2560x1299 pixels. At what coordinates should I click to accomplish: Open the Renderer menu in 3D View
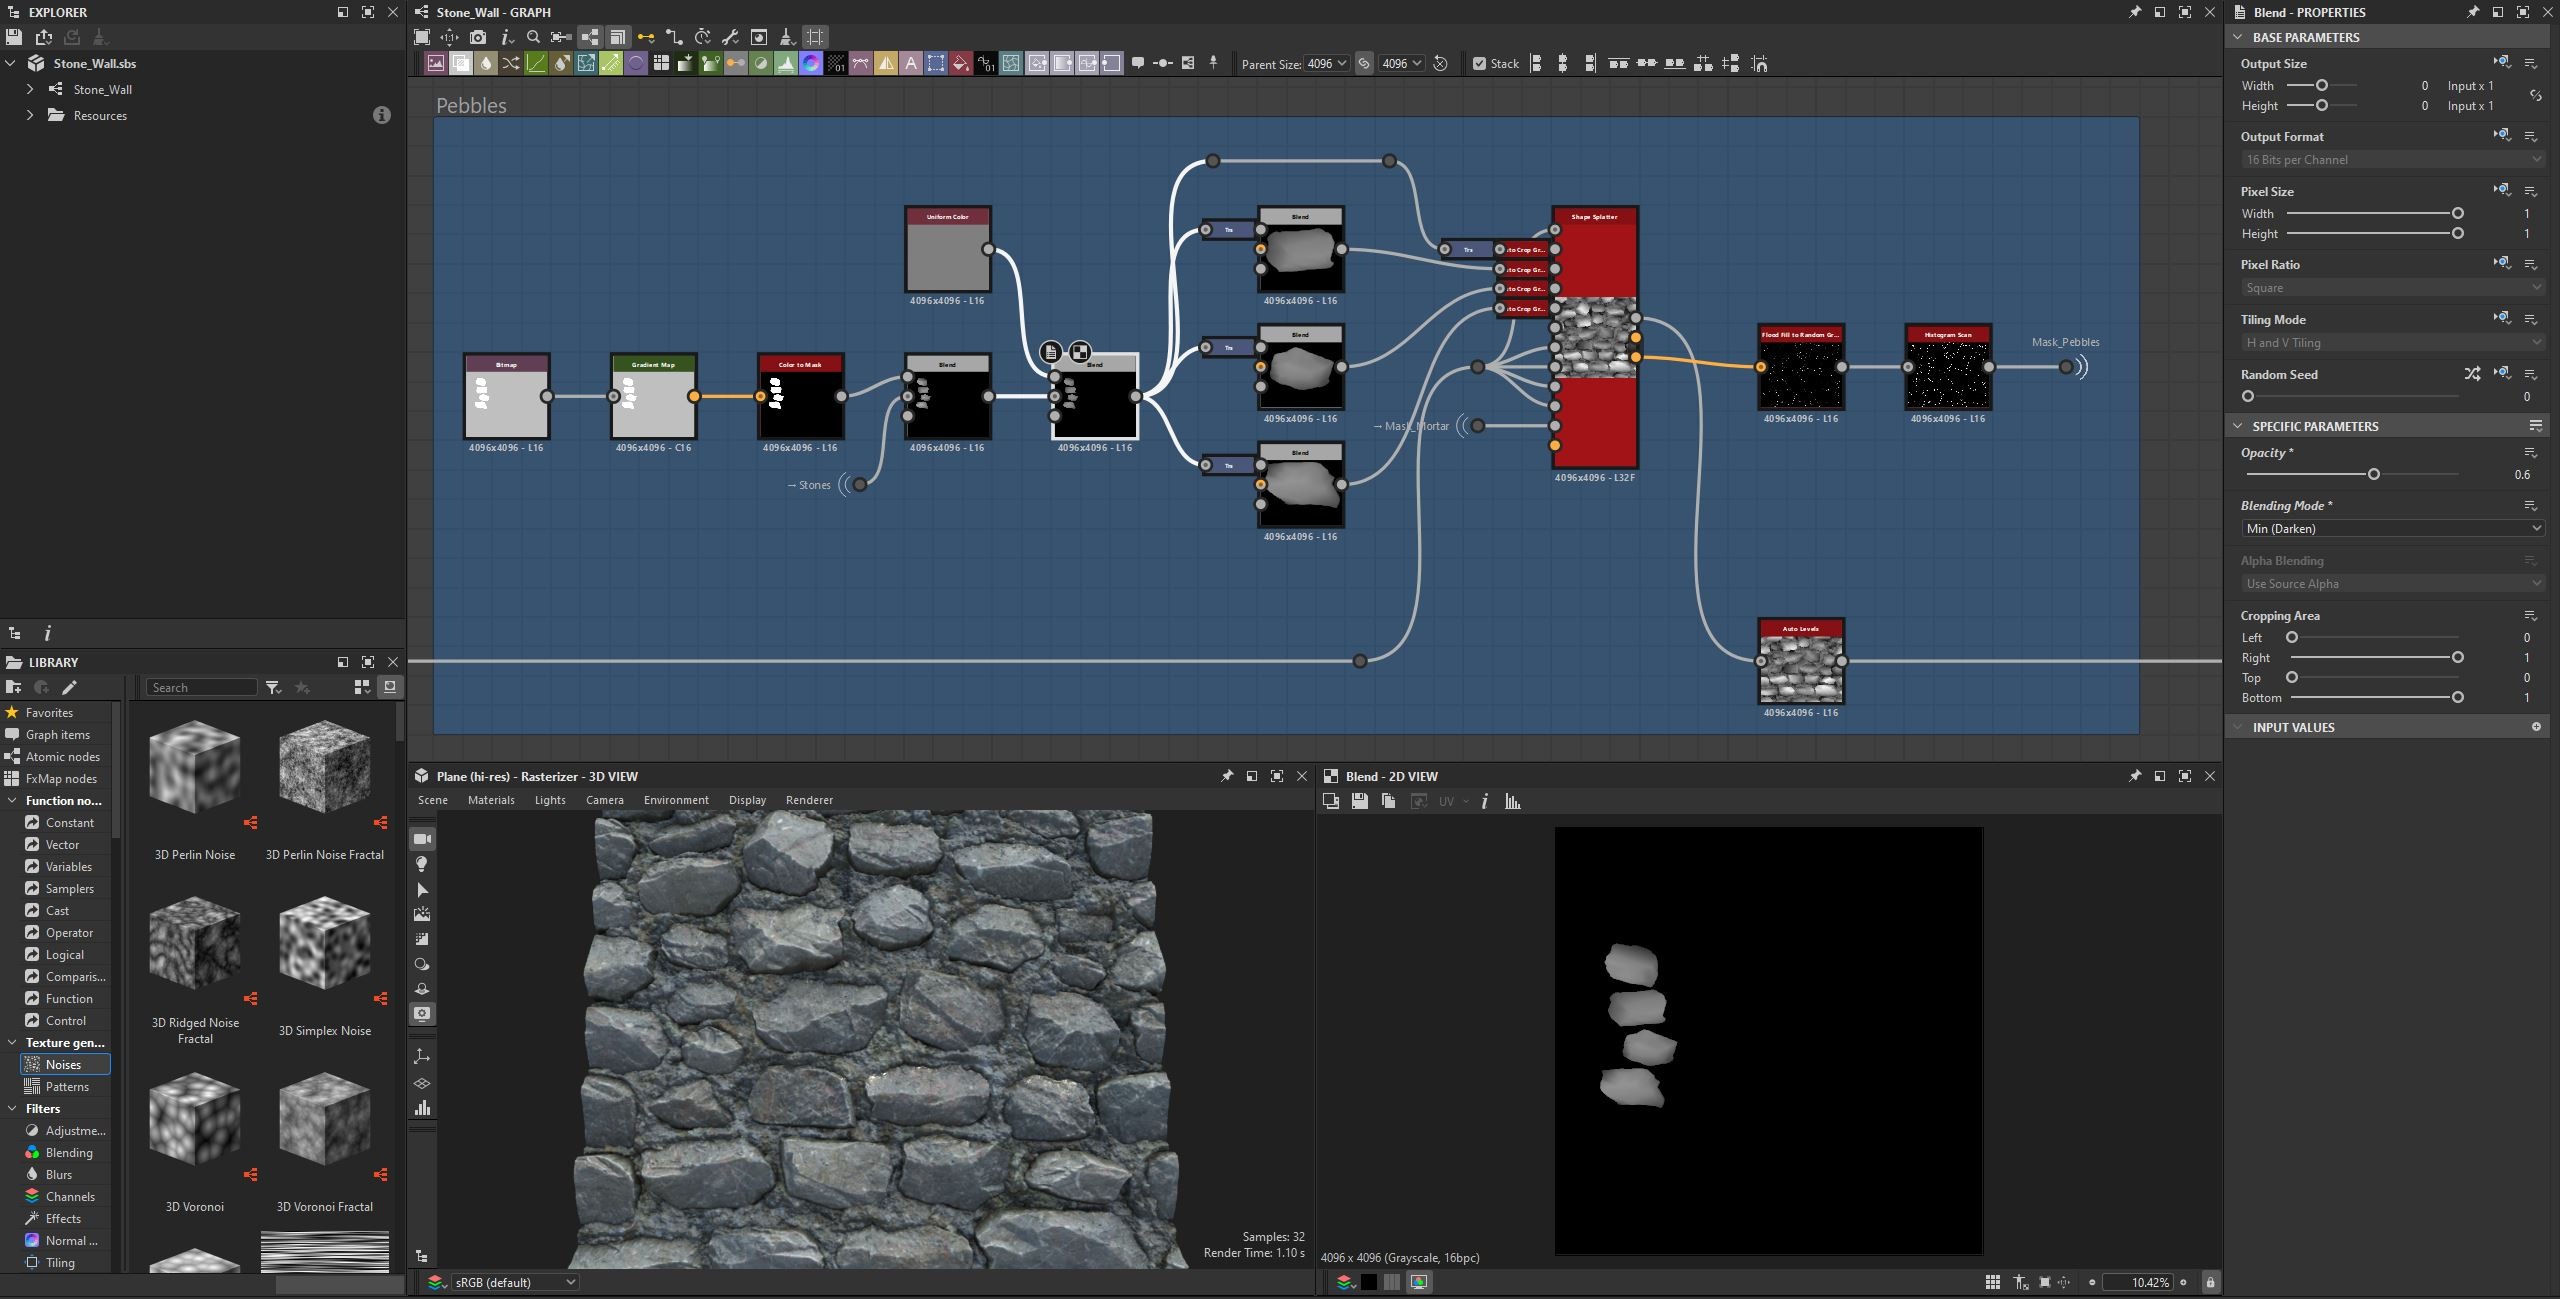809,800
